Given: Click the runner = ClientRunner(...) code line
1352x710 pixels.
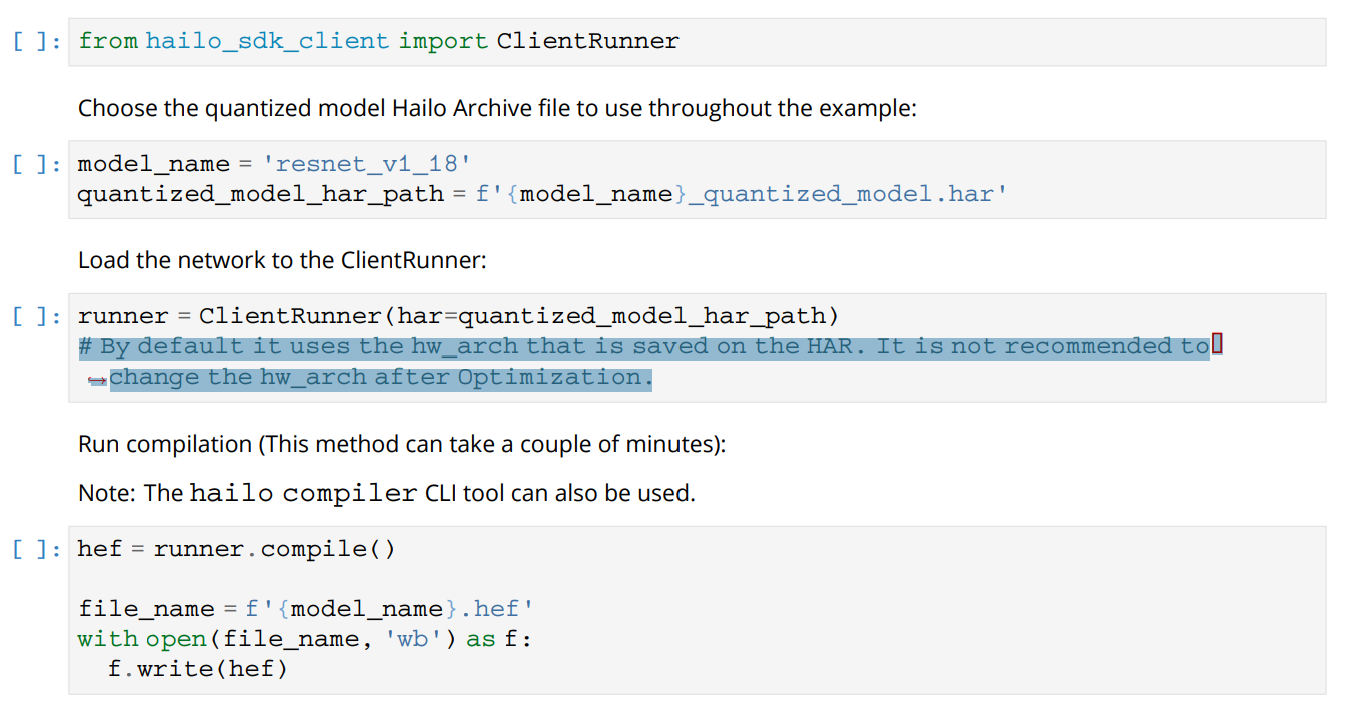Looking at the screenshot, I should [458, 317].
